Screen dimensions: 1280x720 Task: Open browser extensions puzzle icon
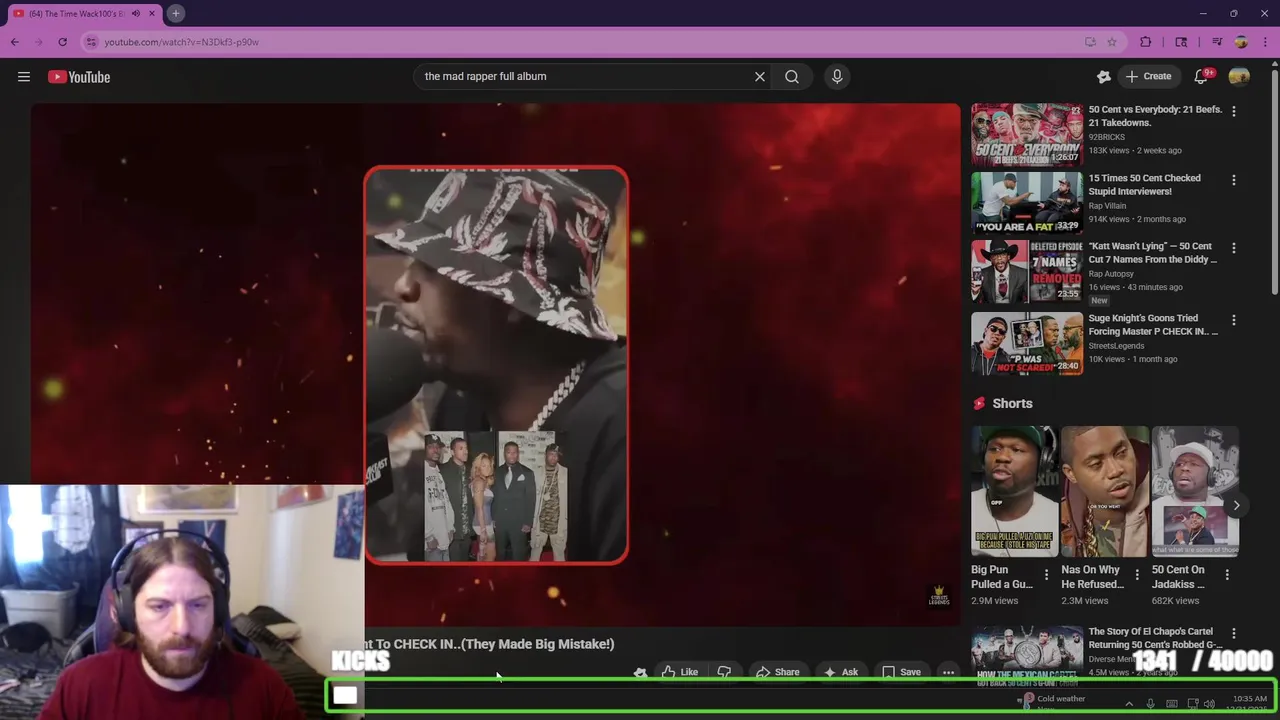point(1146,42)
